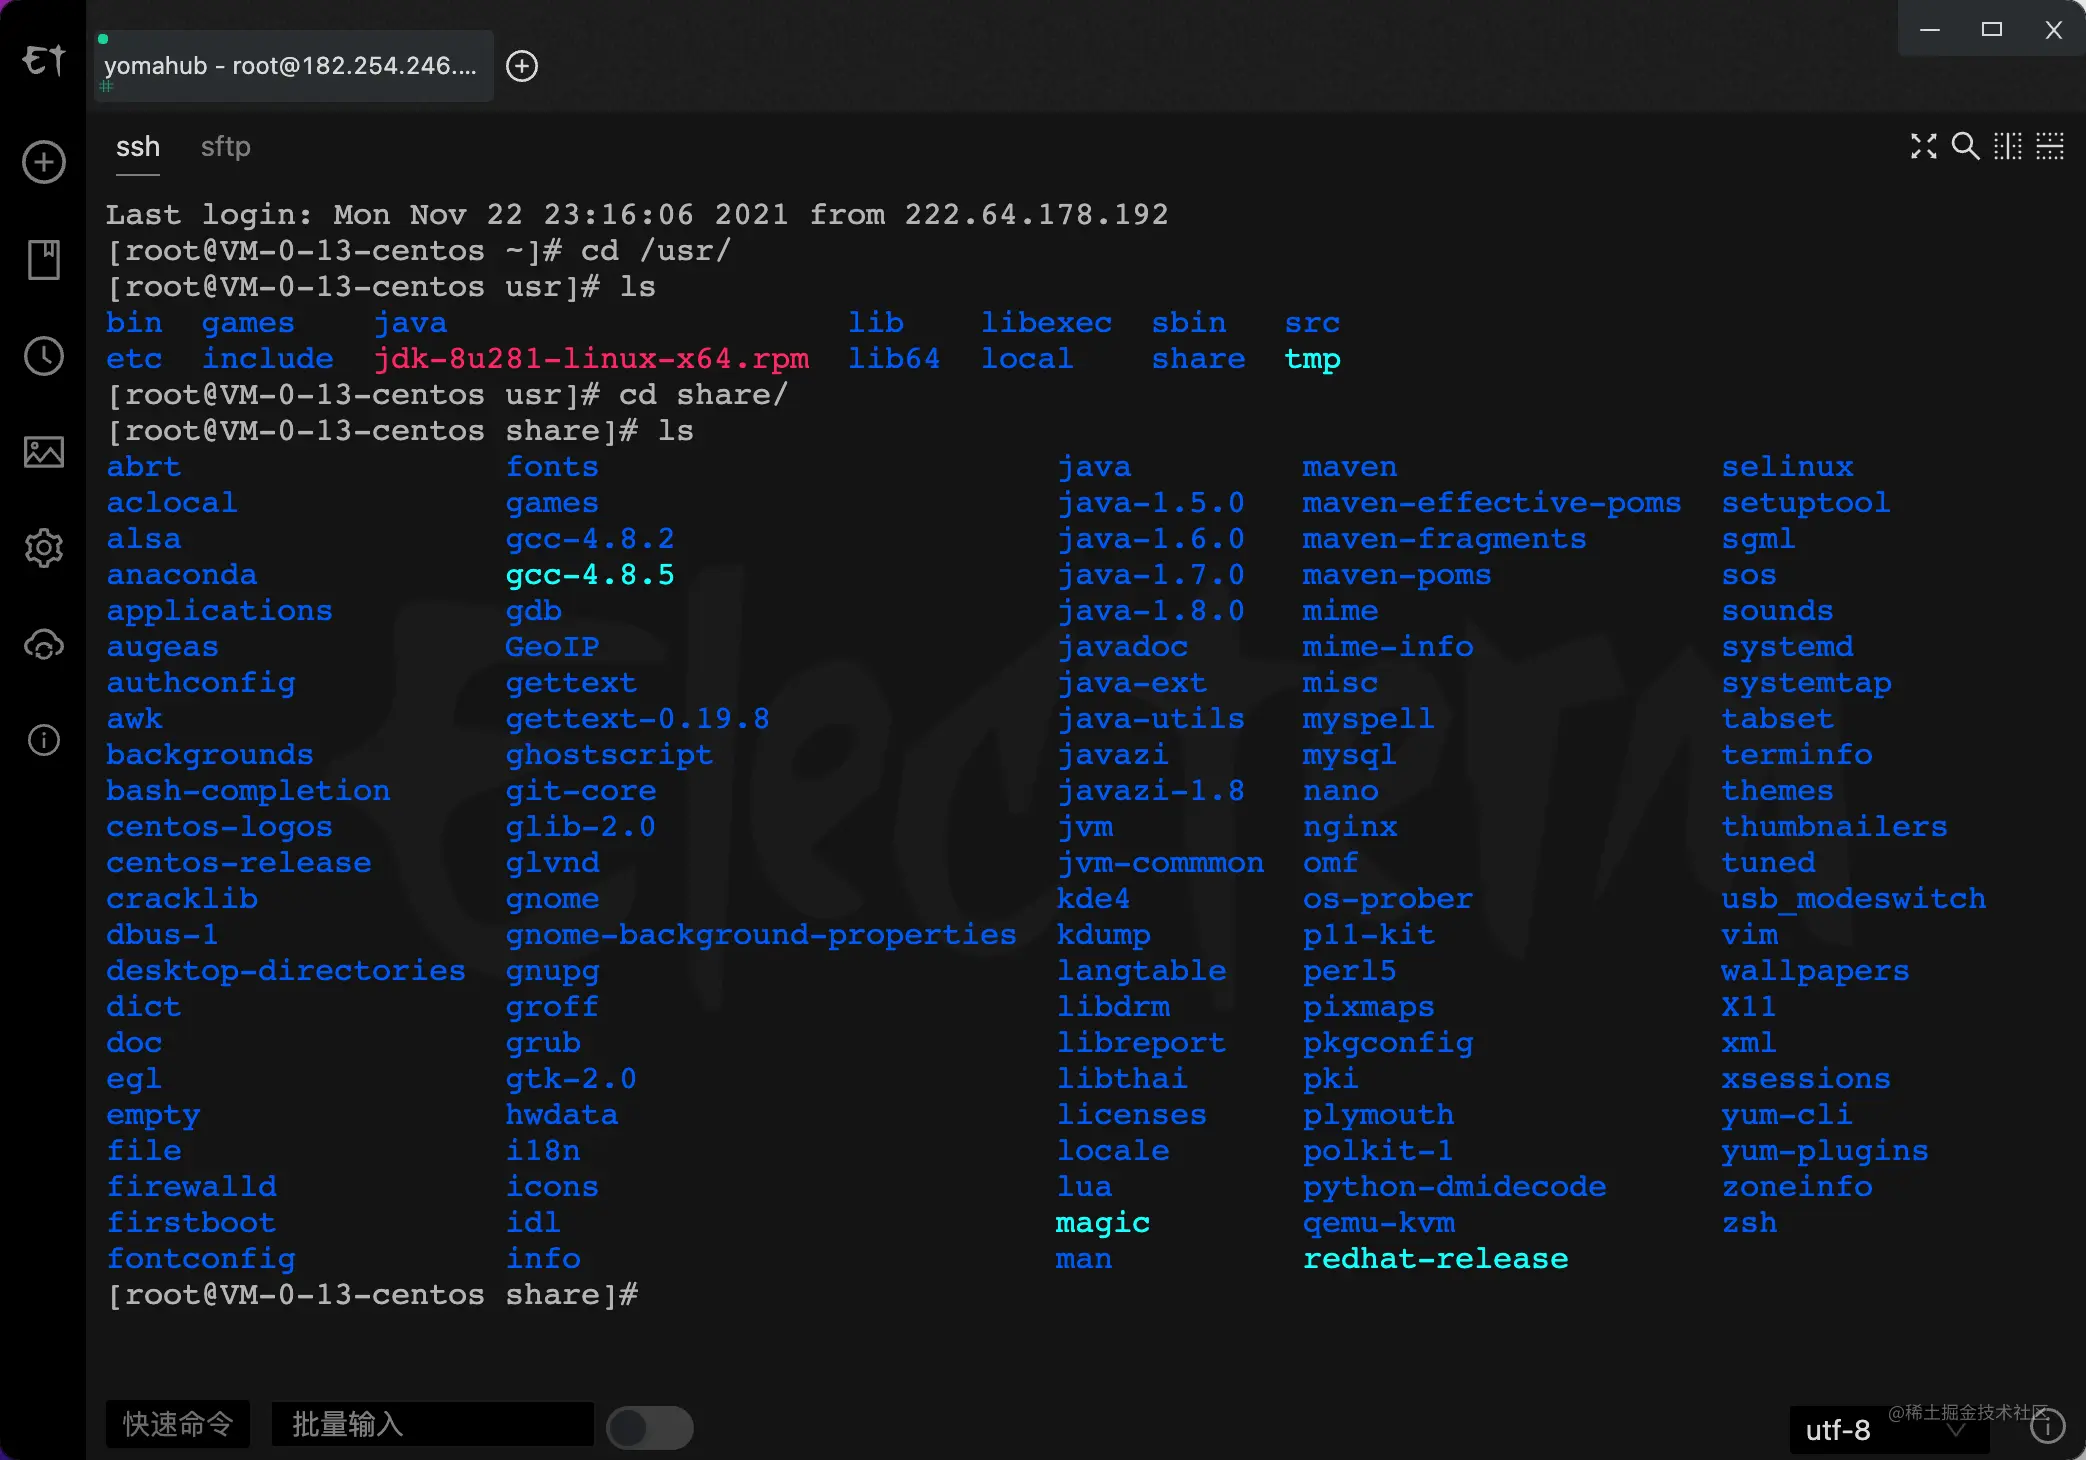Toggle the batch input switch
2086x1460 pixels.
pyautogui.click(x=650, y=1427)
